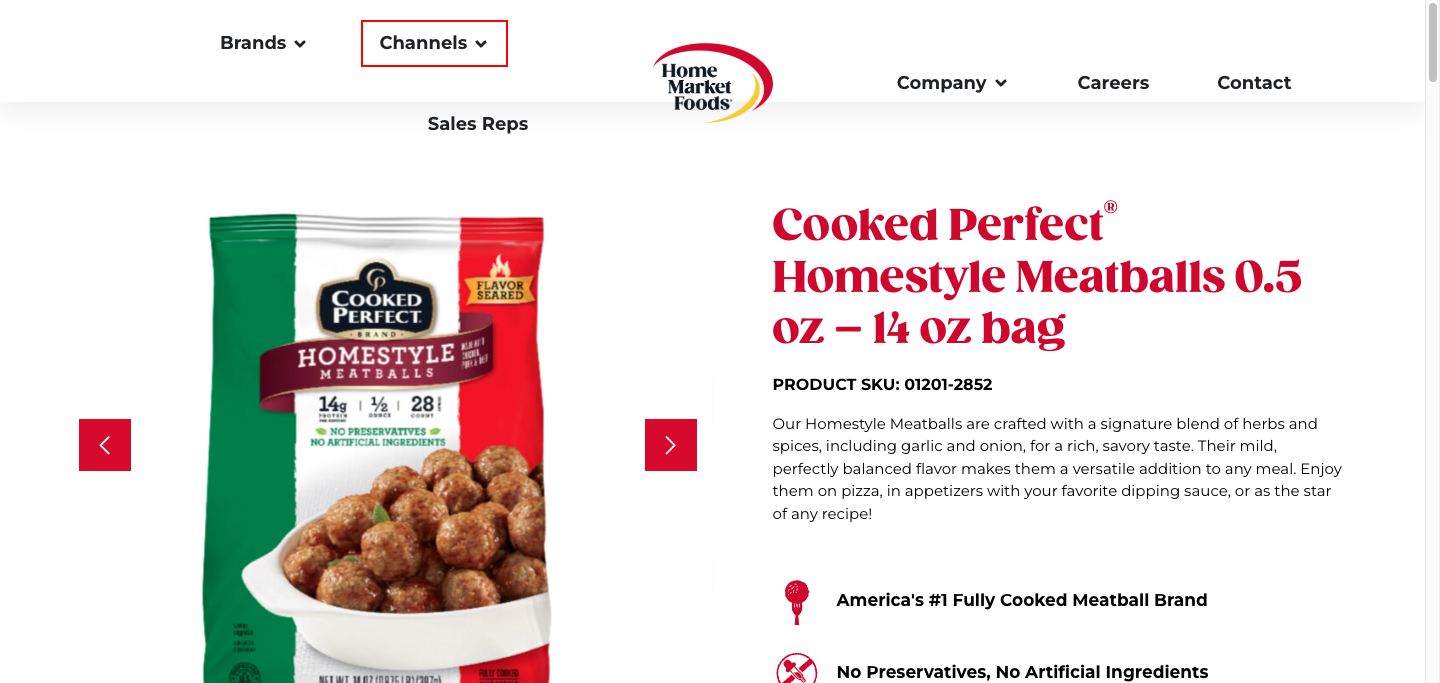Screen dimensions: 1440x683
Task: Click the meatball-on-fork icon
Action: tap(796, 601)
